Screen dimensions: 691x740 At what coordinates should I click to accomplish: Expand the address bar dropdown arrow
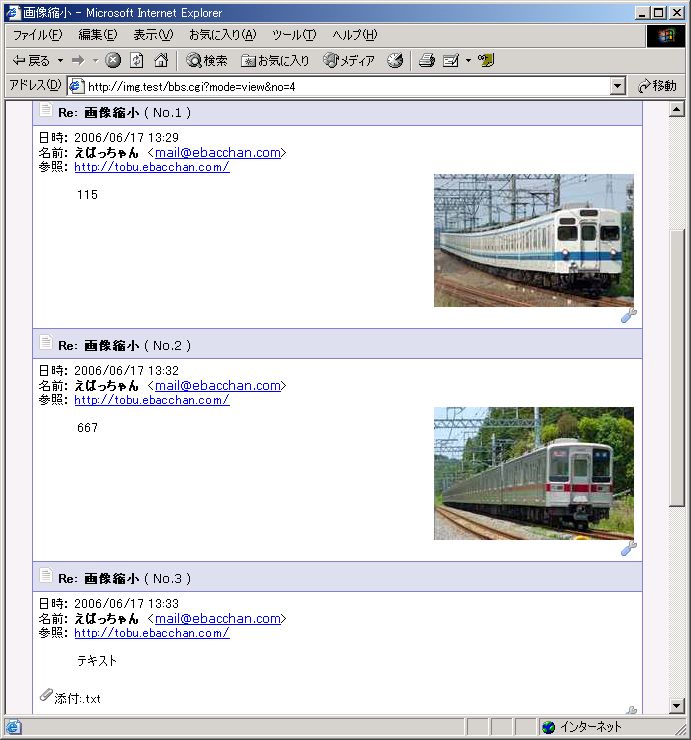point(617,86)
